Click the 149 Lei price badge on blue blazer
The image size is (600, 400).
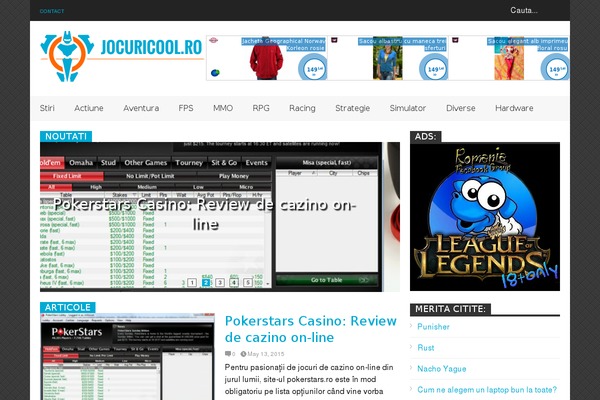tap(435, 69)
